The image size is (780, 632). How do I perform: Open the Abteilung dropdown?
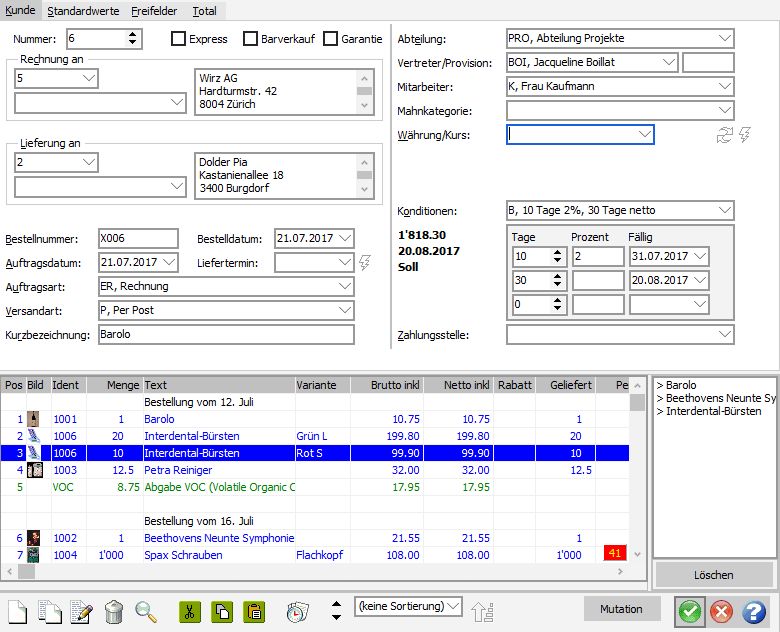[724, 38]
